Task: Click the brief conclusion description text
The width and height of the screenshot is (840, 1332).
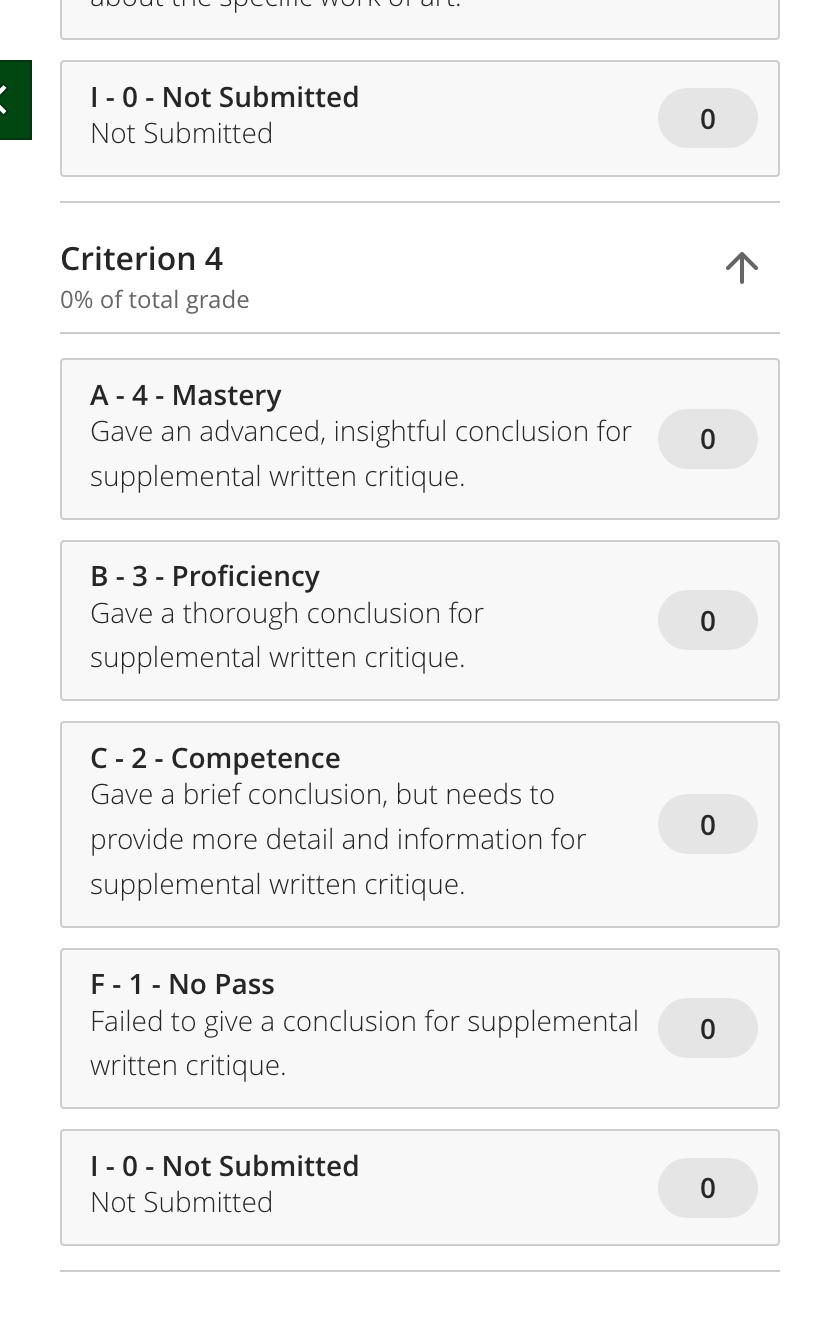Action: [x=338, y=839]
